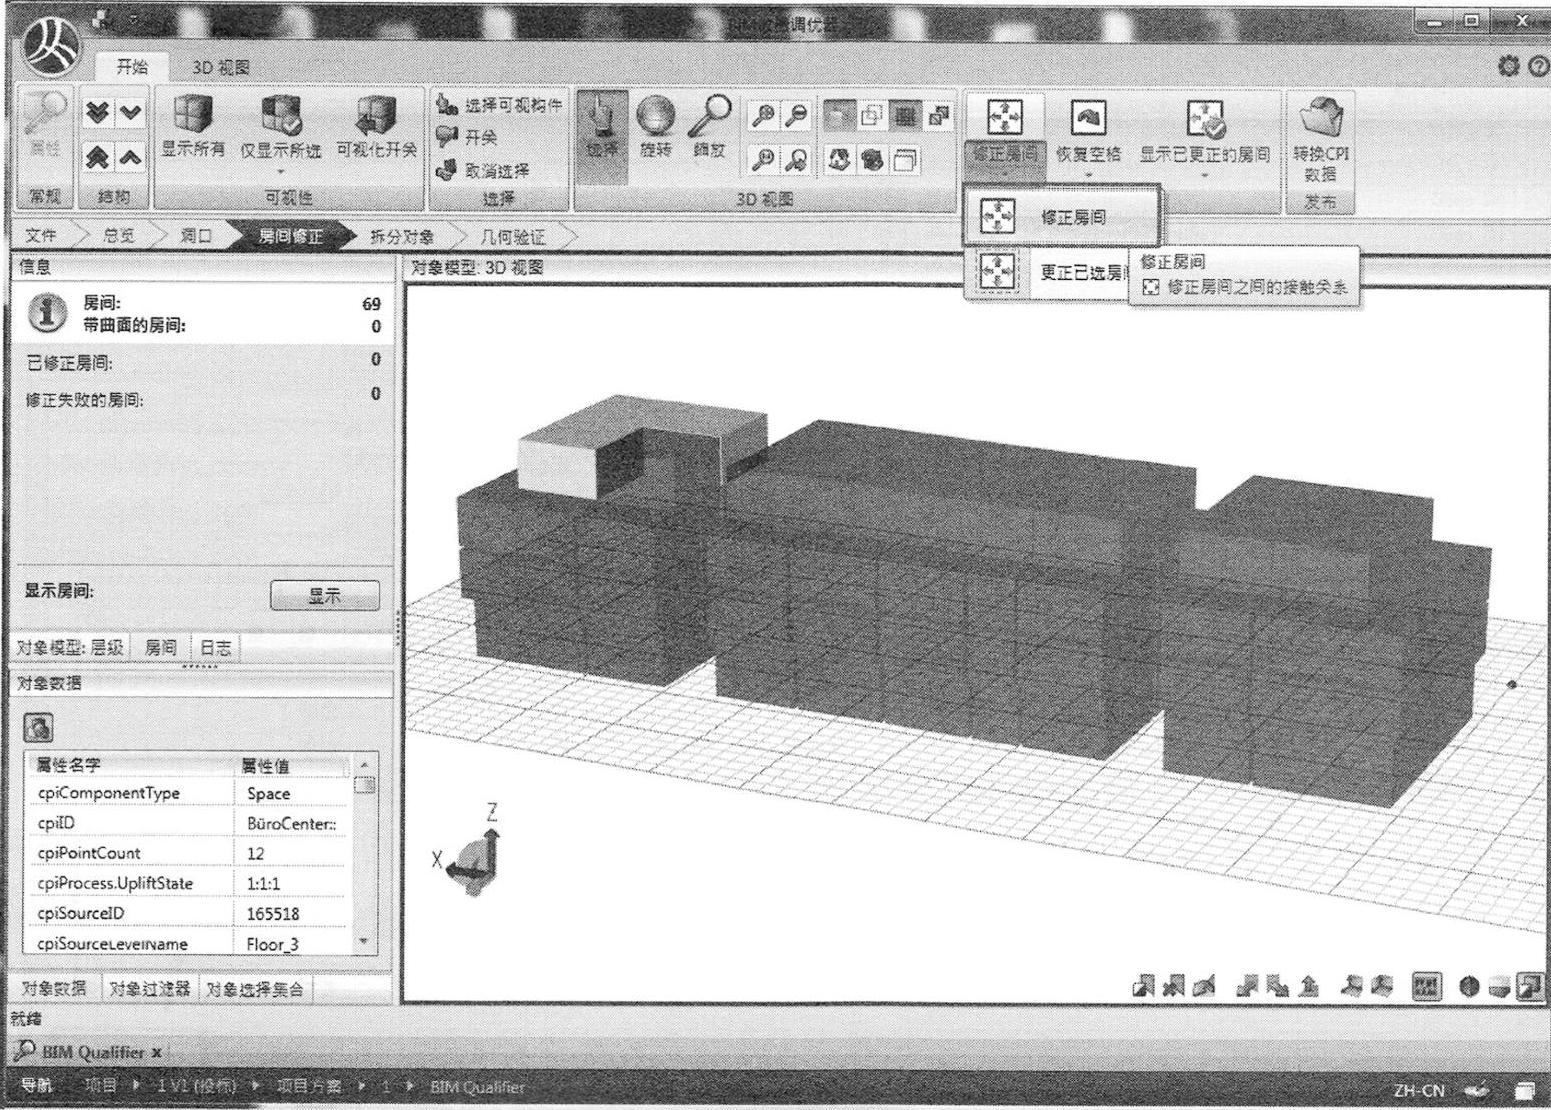Viewport: 1551px width, 1110px height.
Task: Expand the 恢复空格 dropdown arrow
Action: [x=1088, y=175]
